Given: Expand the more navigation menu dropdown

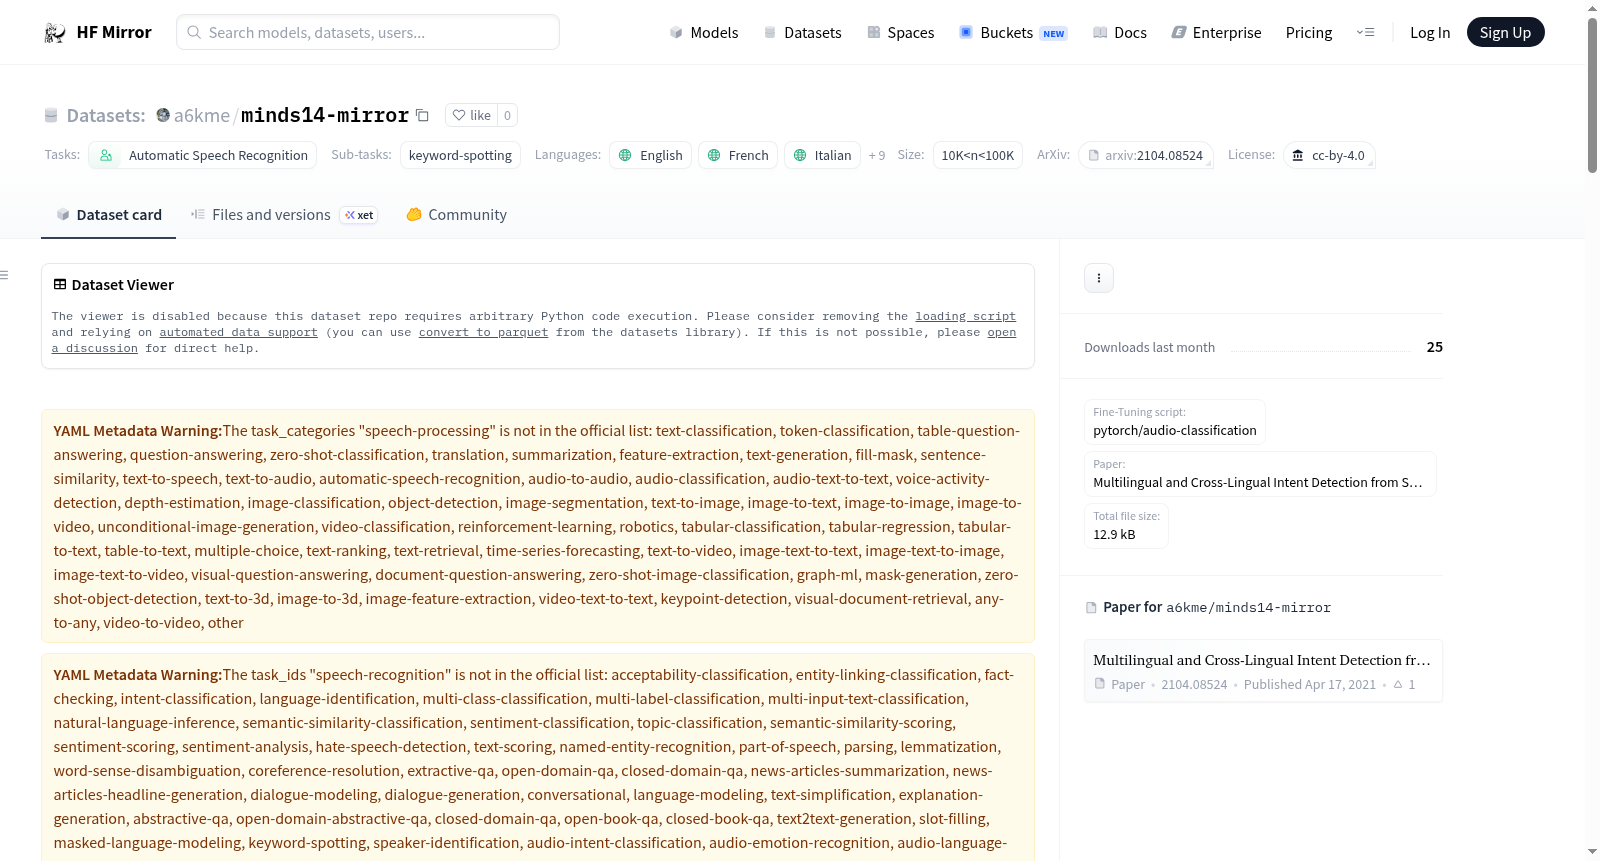Looking at the screenshot, I should [x=1365, y=32].
